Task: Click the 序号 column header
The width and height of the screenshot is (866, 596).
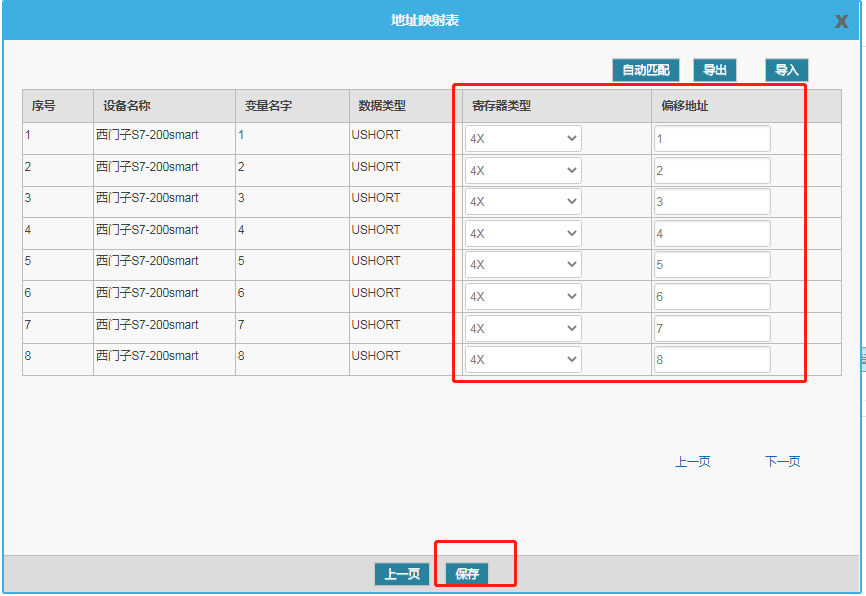Action: 43,105
